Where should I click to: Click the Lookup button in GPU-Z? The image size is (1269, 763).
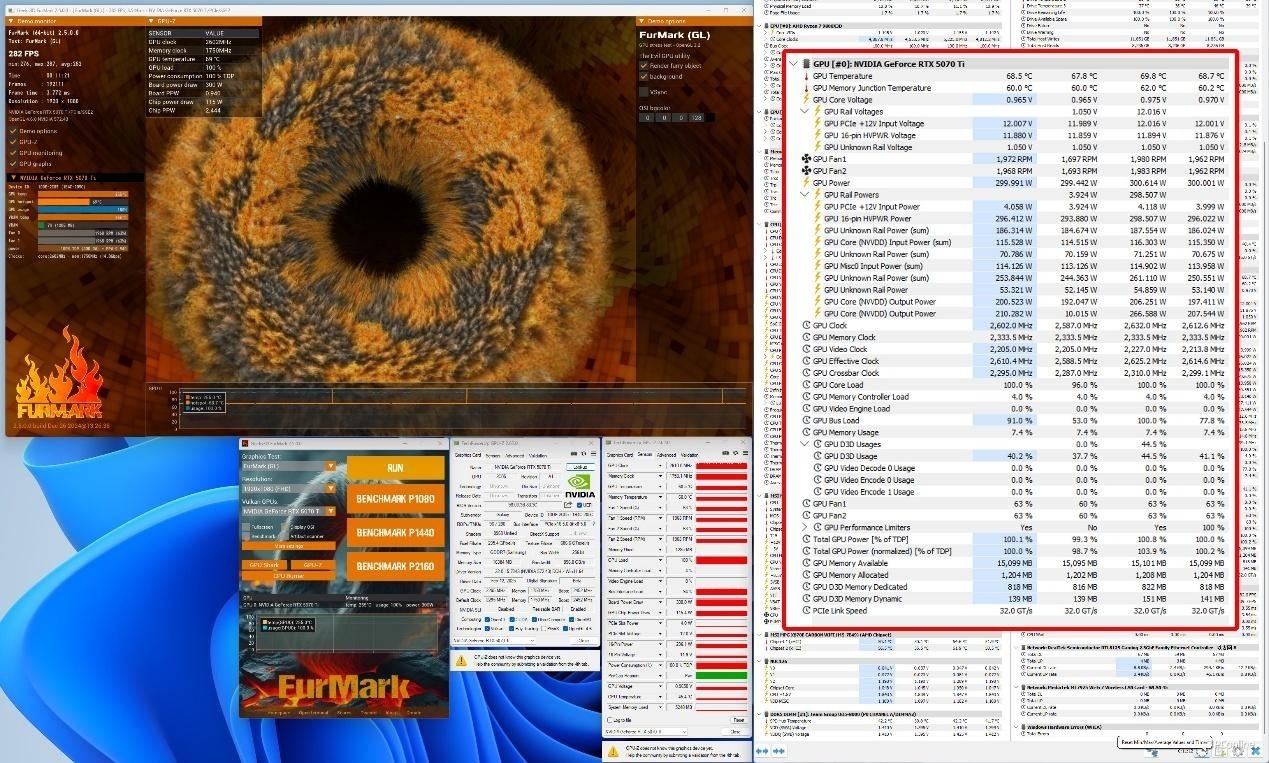coord(581,467)
